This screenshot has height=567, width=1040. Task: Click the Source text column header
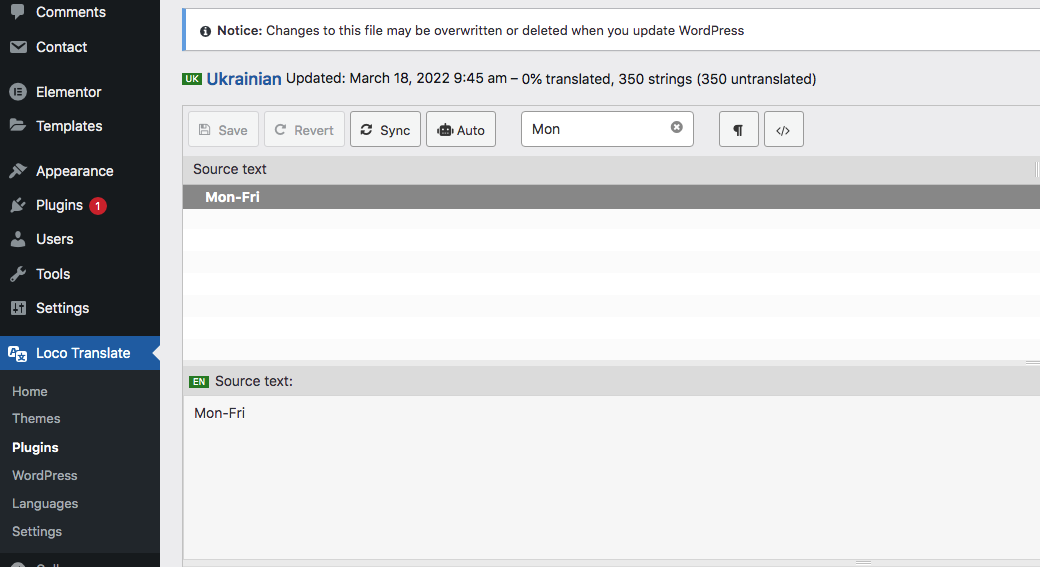point(229,170)
